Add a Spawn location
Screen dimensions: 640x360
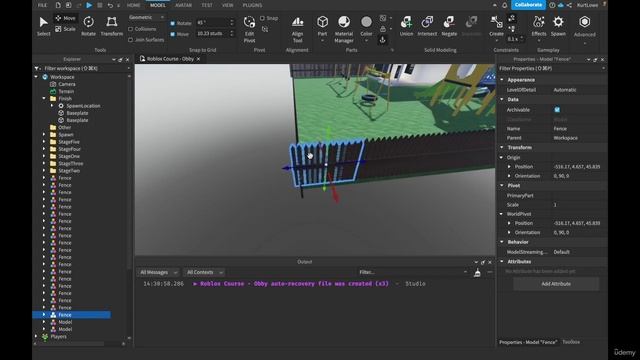click(x=558, y=26)
